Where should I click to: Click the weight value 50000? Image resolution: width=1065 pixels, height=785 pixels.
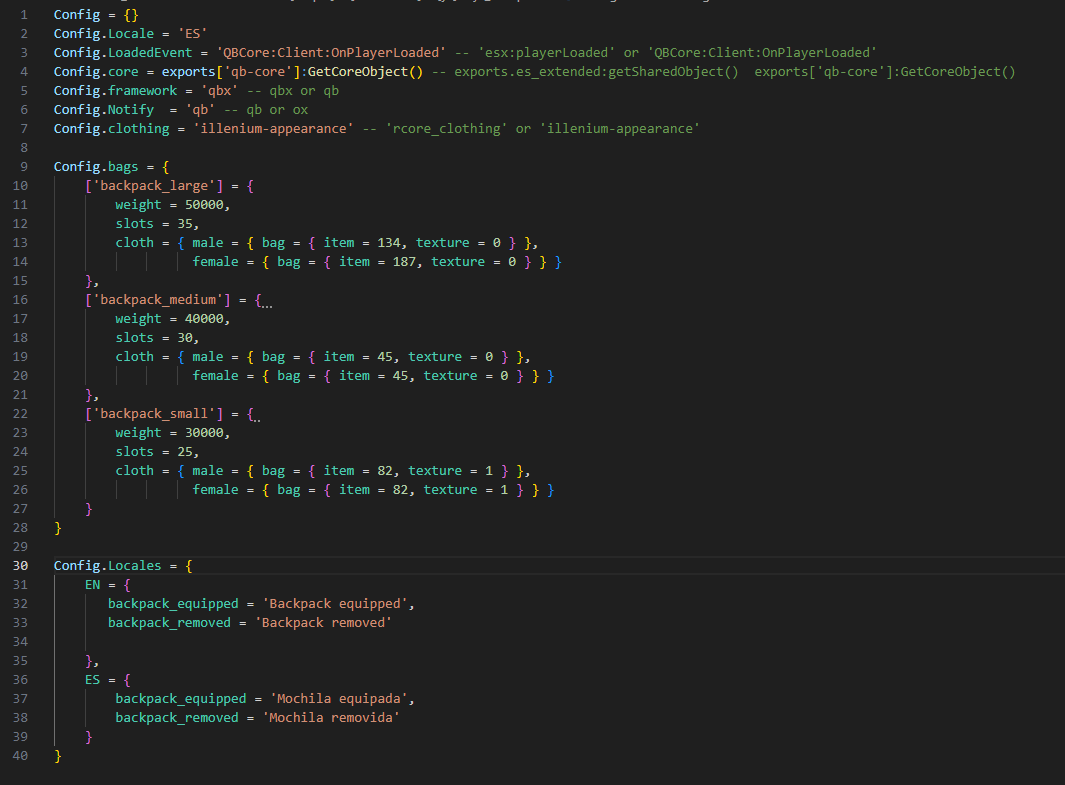(x=204, y=204)
